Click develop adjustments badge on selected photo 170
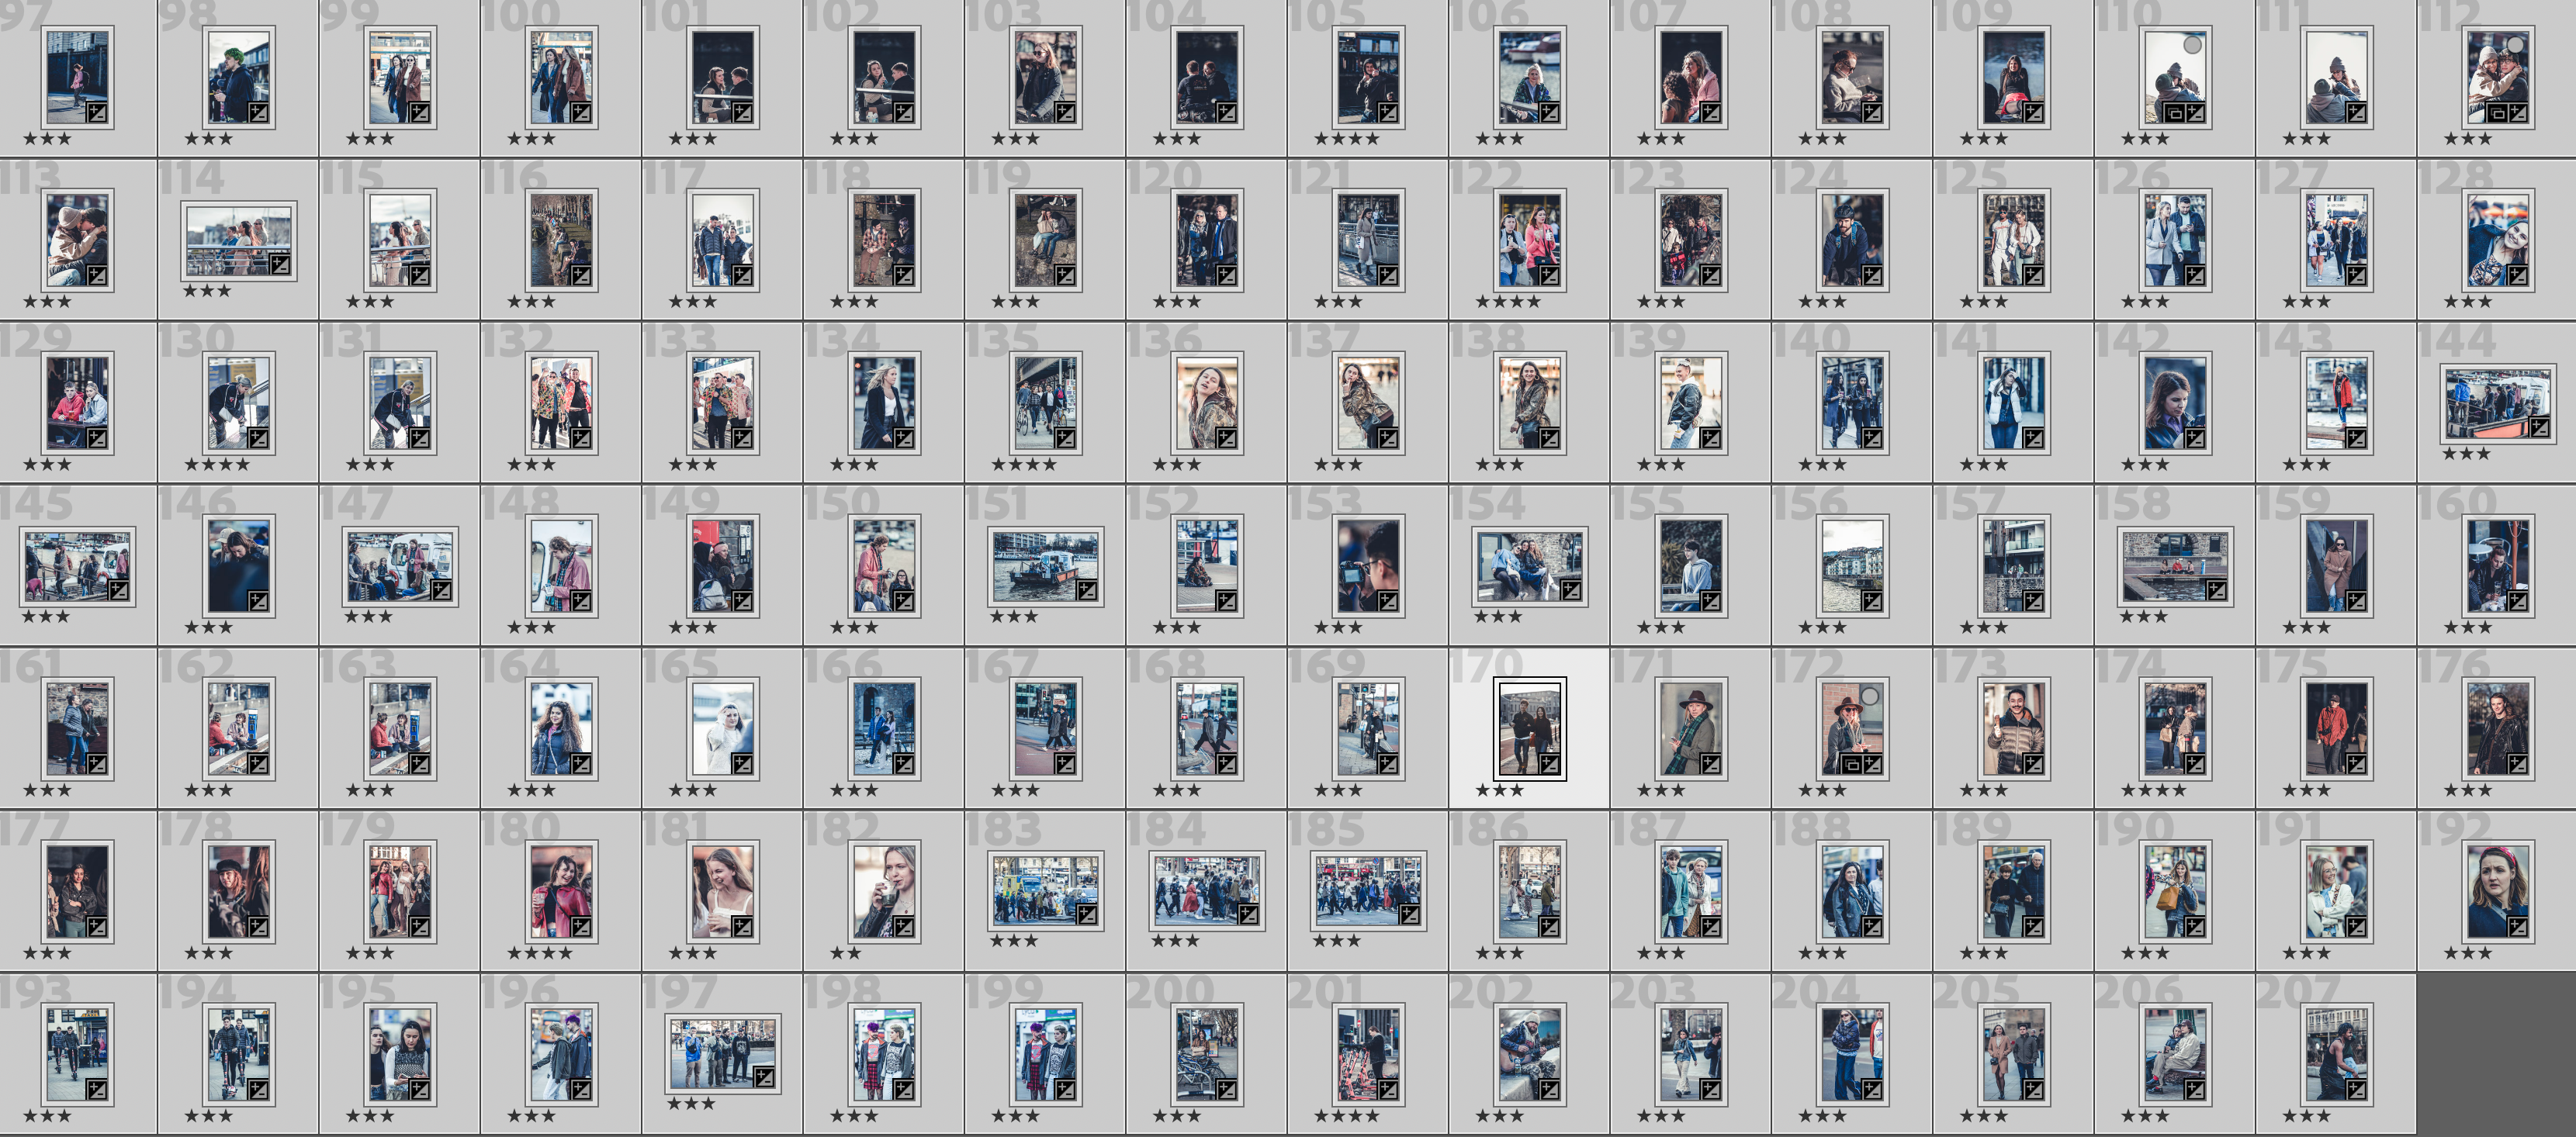2576x1137 pixels. pyautogui.click(x=1549, y=765)
